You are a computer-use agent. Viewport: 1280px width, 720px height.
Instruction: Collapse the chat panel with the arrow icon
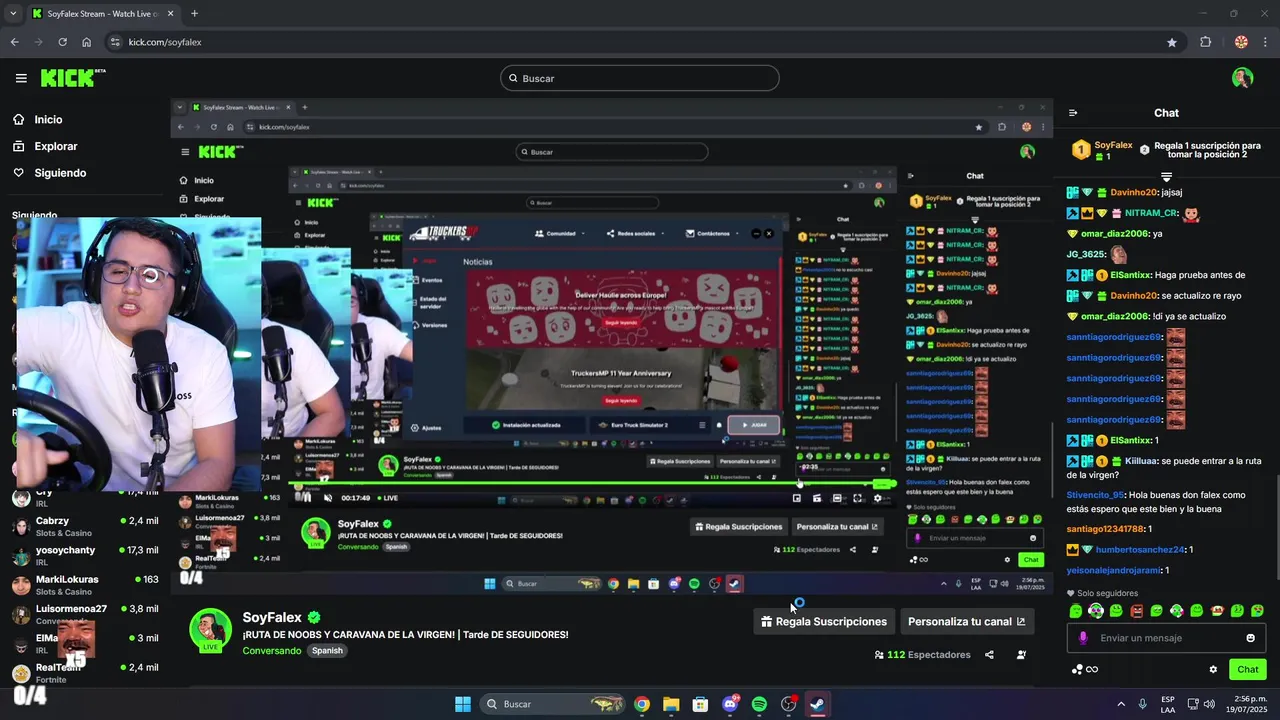pos(1073,113)
